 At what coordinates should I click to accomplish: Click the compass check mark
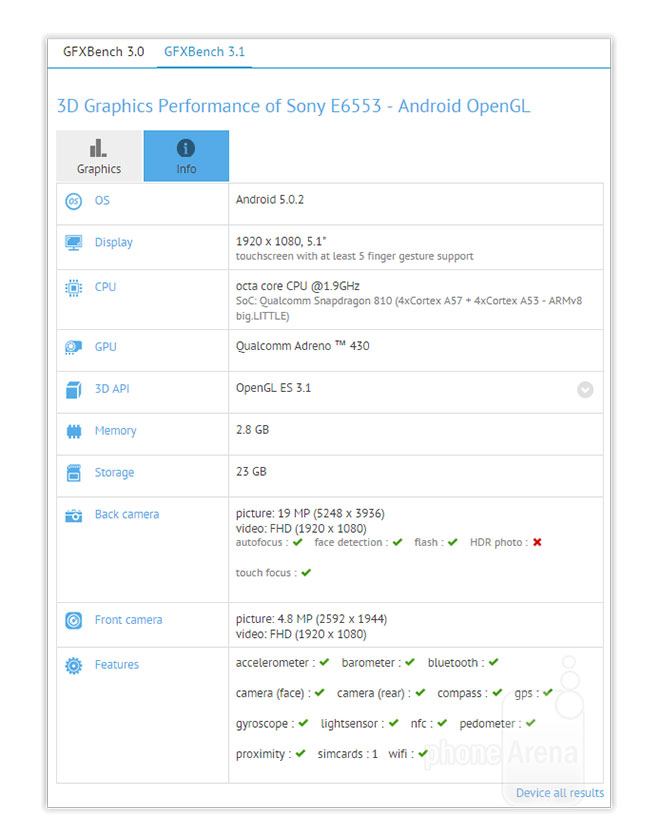pos(497,693)
